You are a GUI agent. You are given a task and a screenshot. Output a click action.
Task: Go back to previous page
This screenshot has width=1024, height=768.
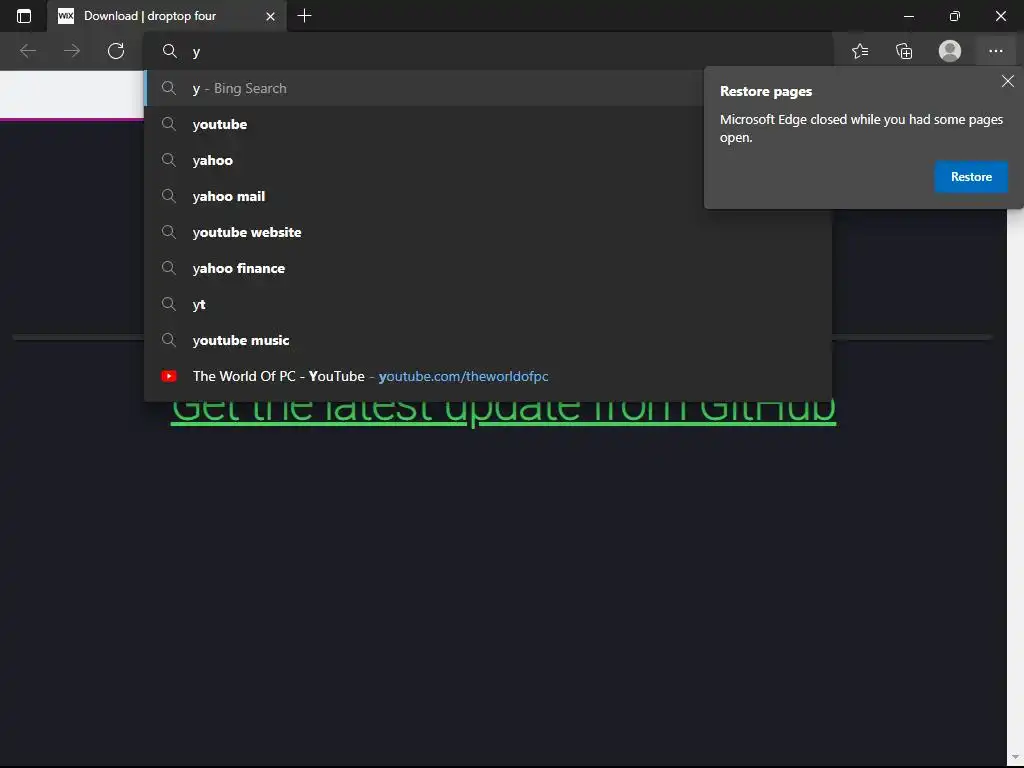[x=28, y=51]
